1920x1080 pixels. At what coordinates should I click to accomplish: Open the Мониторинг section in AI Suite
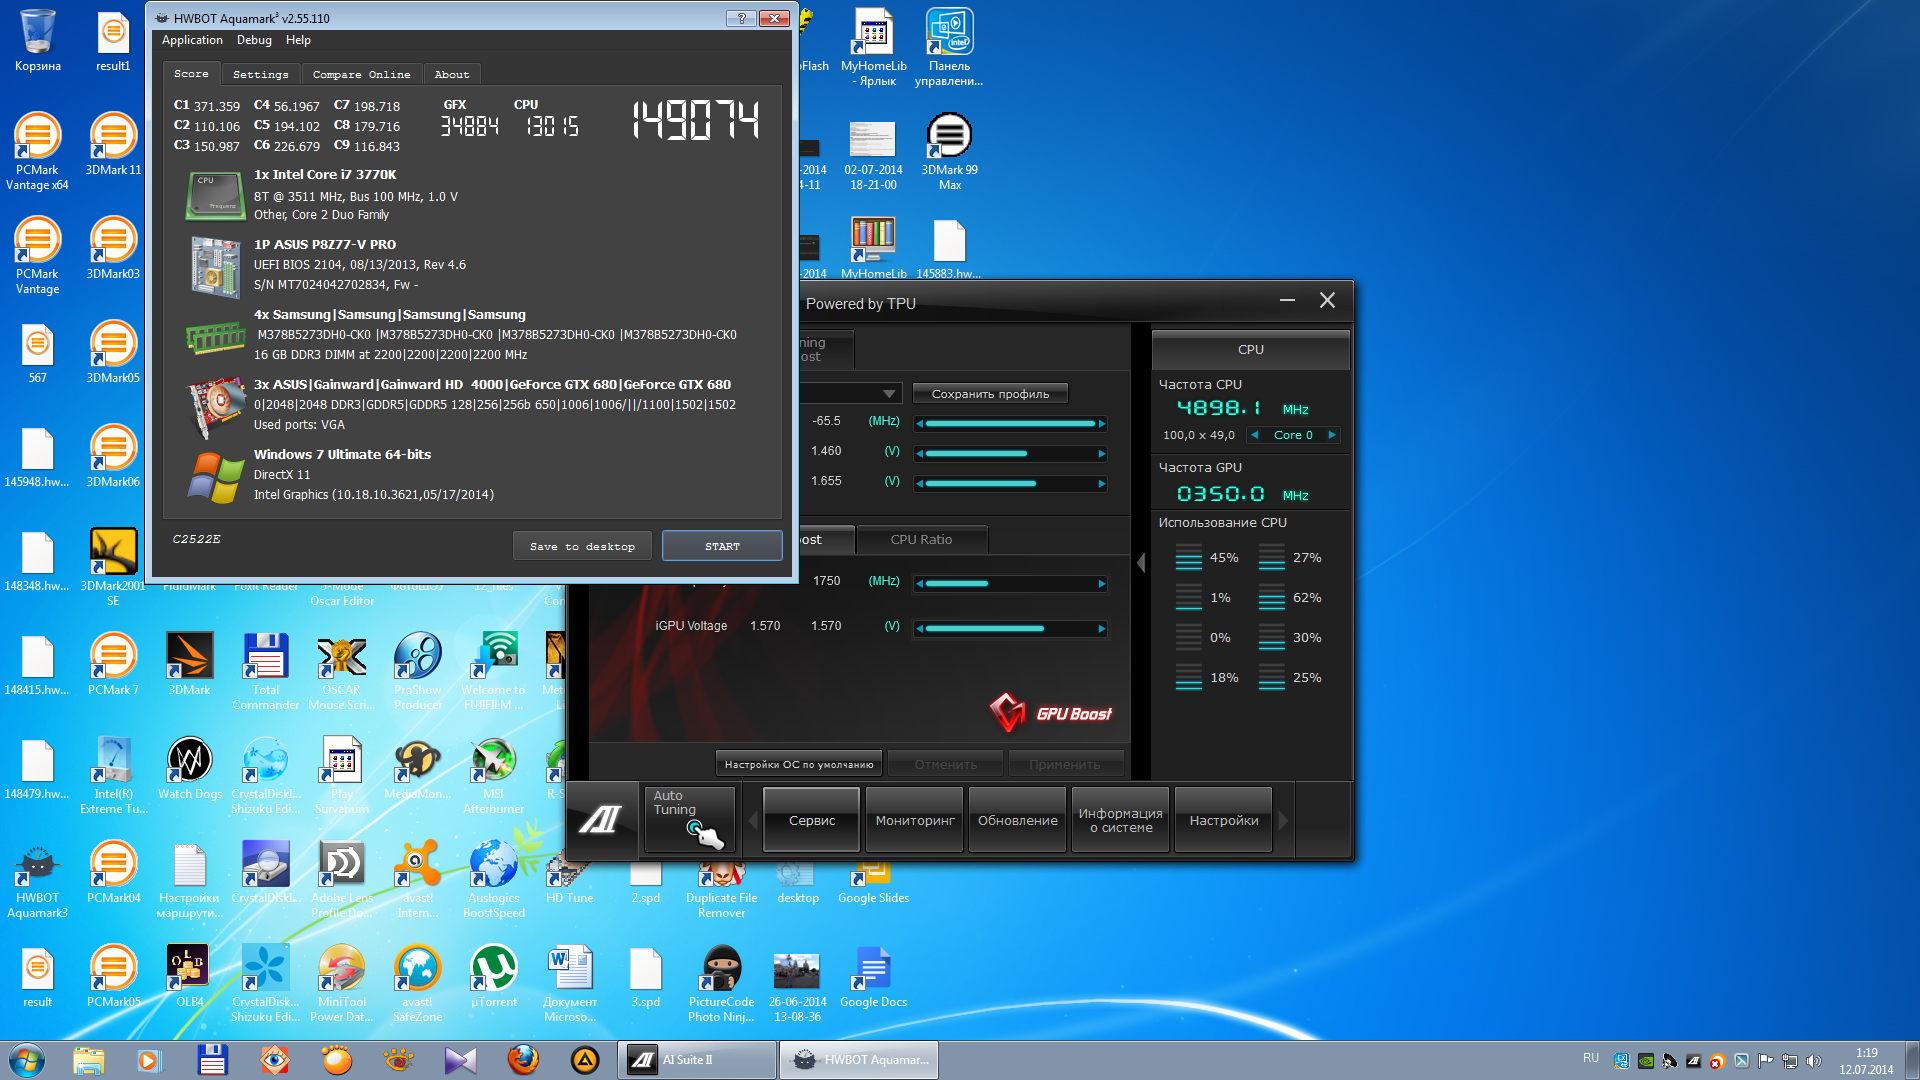pos(915,820)
